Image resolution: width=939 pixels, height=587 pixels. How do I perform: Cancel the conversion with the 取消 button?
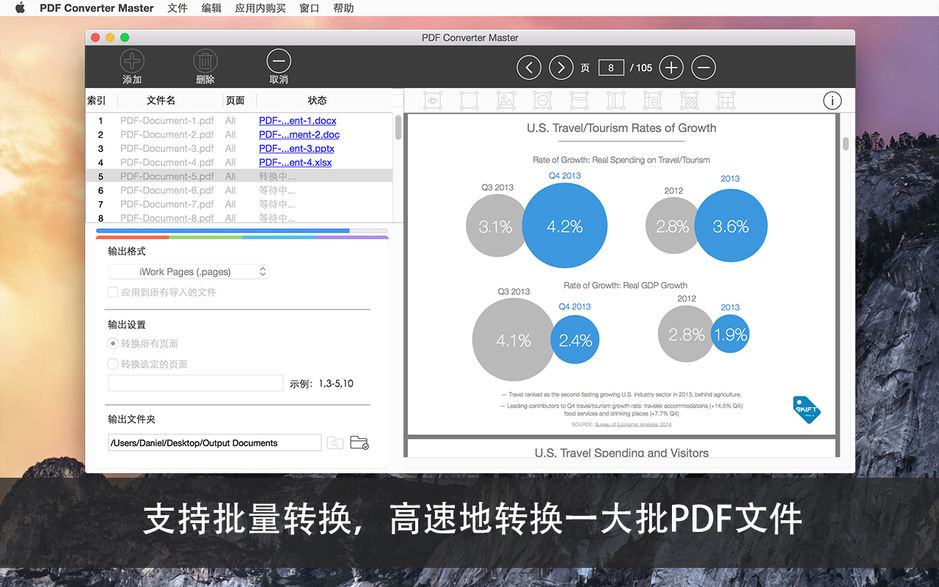278,66
